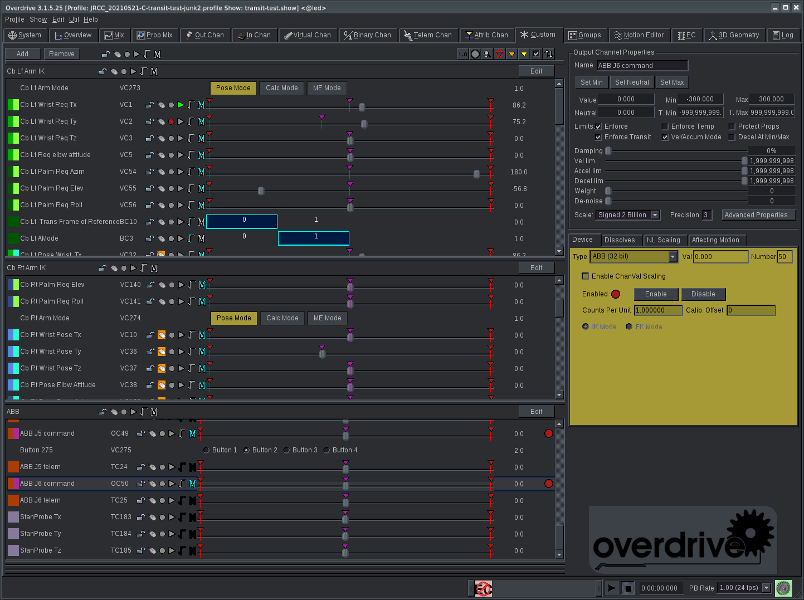Screen dimensions: 804x600
Task: Click the green status icon beside PB Rate
Action: coord(783,588)
